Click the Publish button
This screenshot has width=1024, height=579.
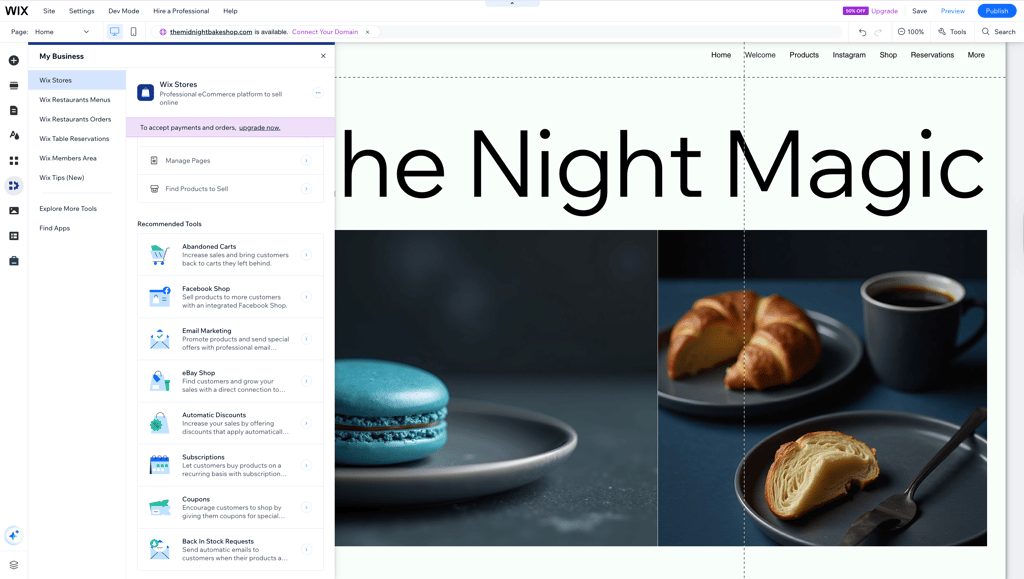997,11
